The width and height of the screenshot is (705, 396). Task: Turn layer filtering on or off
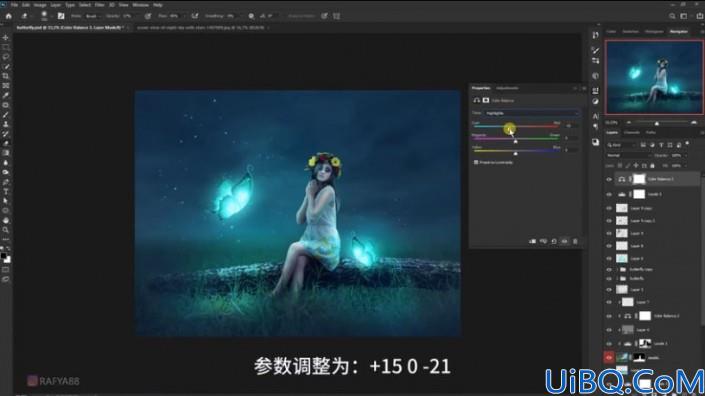coord(687,143)
